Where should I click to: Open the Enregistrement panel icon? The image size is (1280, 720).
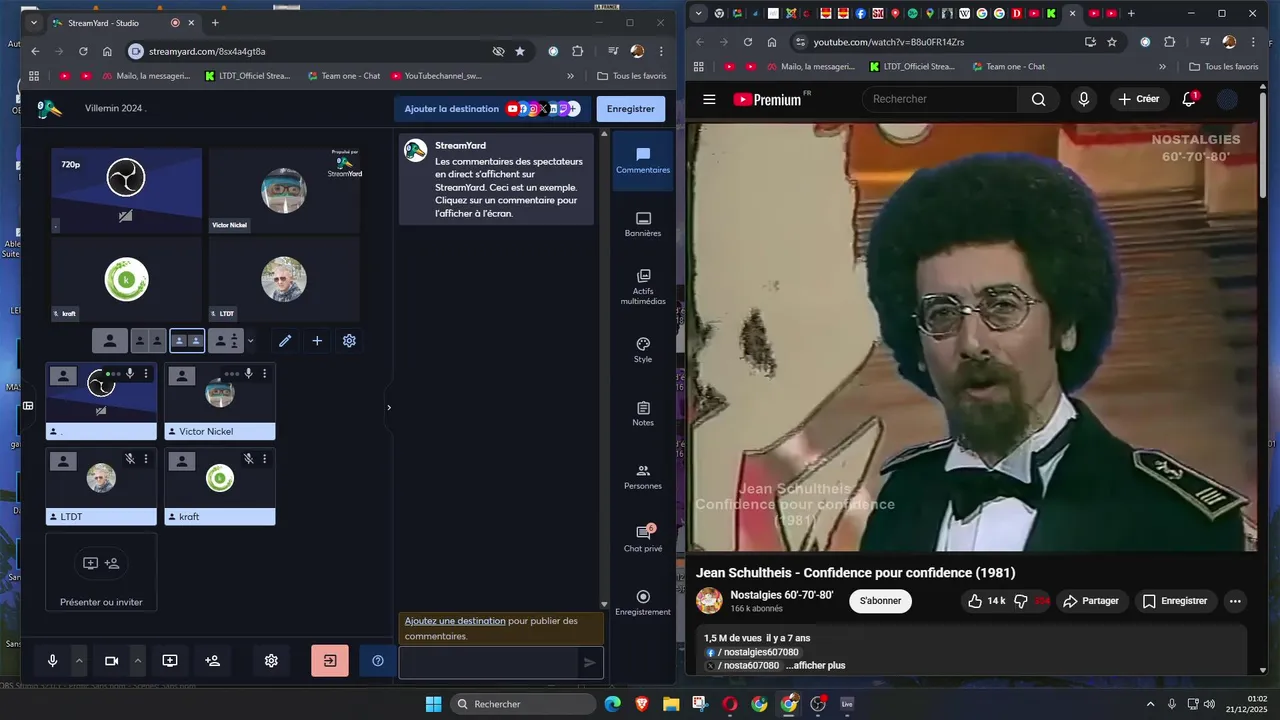click(x=643, y=603)
